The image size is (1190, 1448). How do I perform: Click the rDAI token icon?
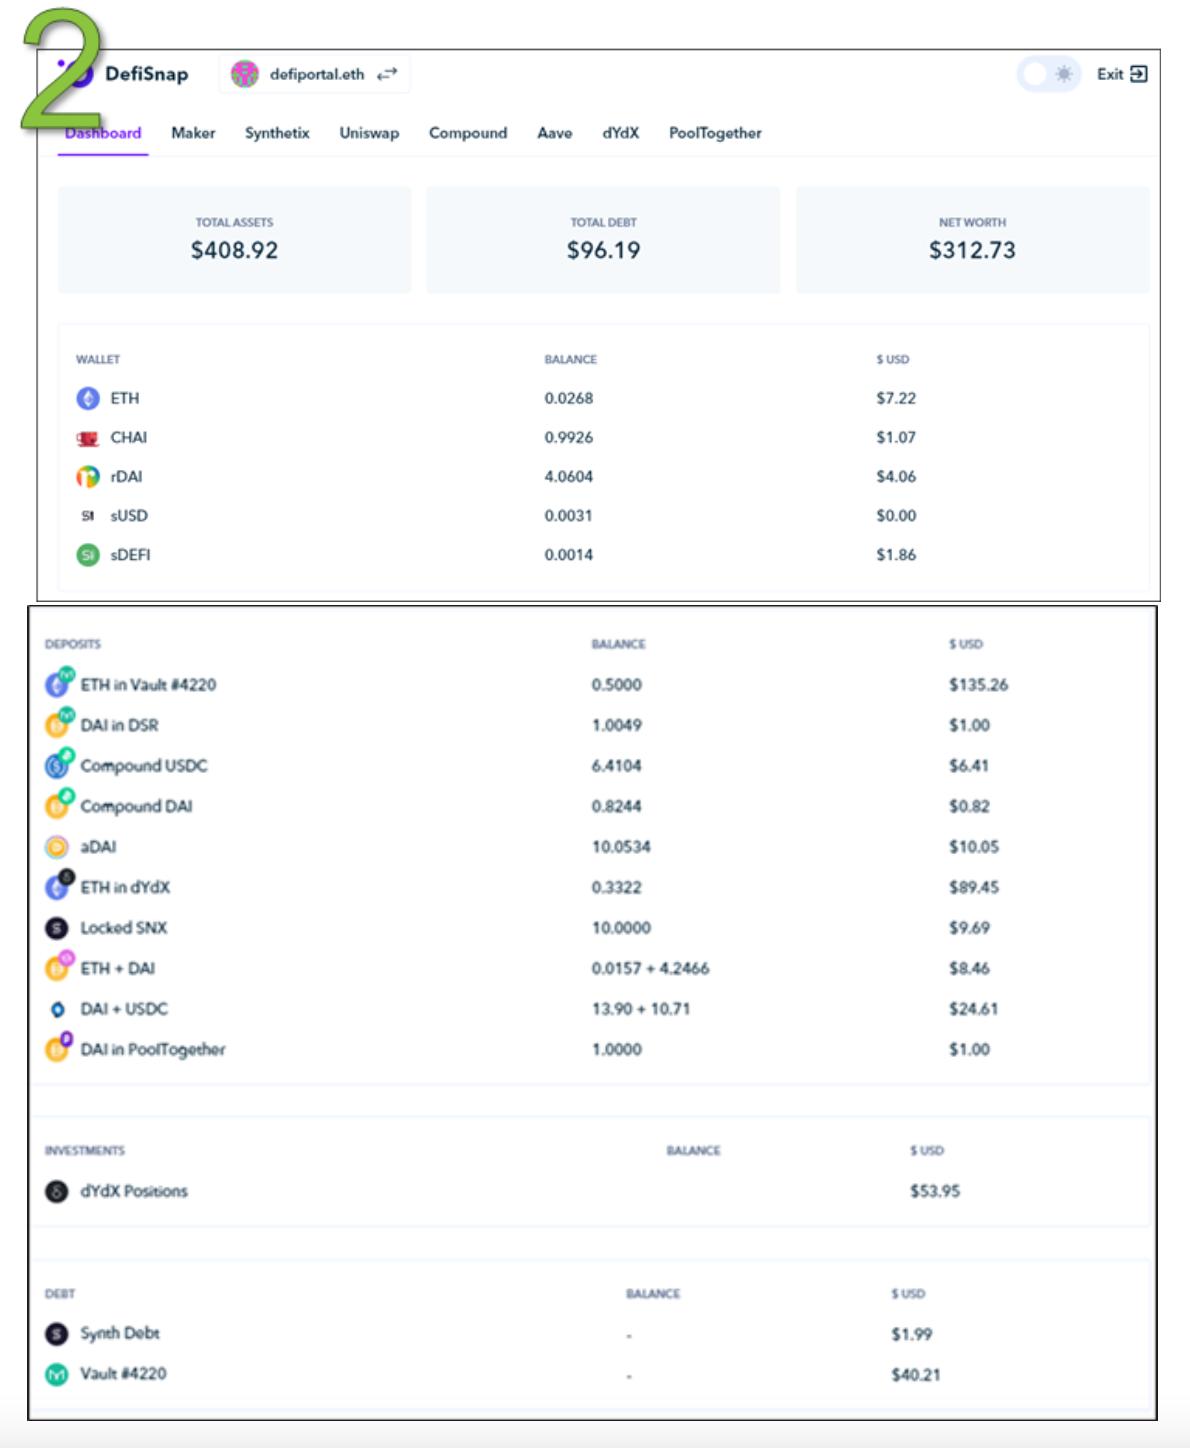pos(88,477)
